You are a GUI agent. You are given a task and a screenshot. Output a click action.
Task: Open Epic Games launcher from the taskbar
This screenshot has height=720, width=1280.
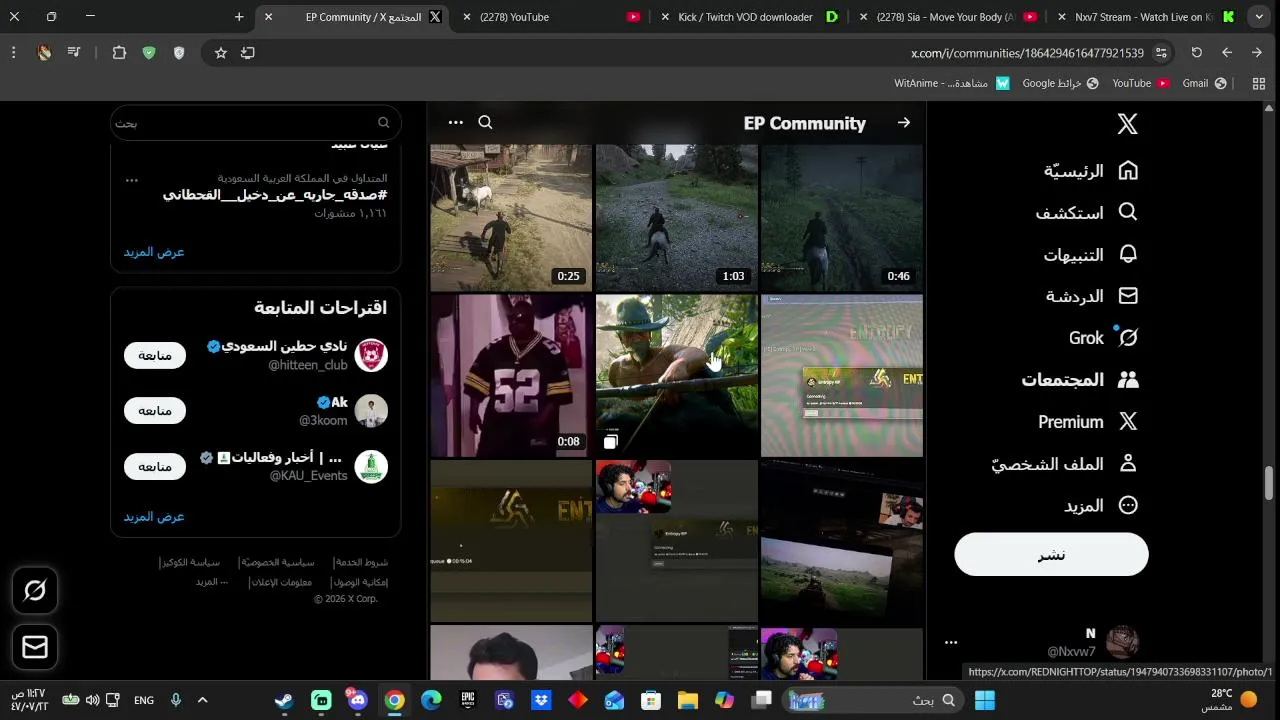click(468, 700)
